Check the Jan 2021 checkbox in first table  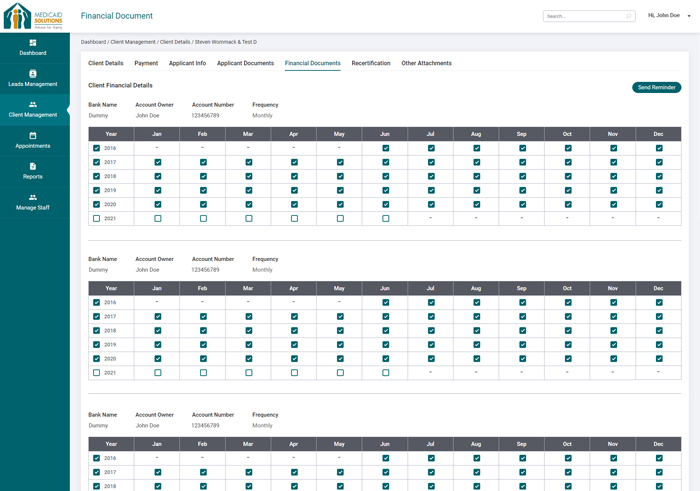tap(157, 218)
